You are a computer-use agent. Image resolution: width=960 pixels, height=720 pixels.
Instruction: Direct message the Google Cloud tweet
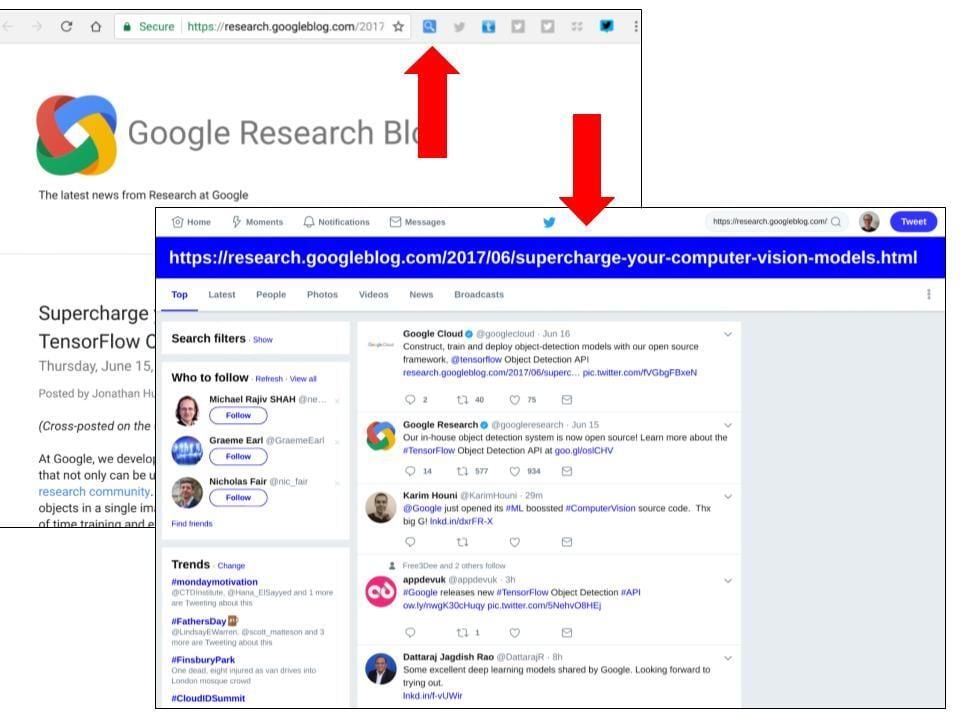tap(567, 400)
